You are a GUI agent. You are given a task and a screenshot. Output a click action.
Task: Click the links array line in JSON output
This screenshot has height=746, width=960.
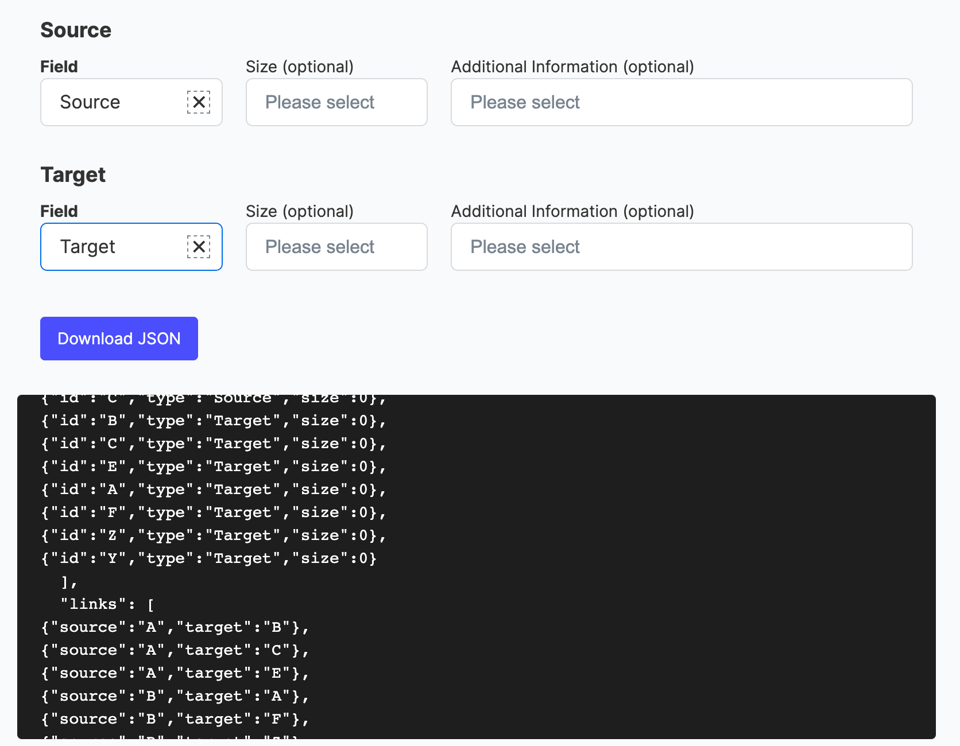pyautogui.click(x=95, y=603)
